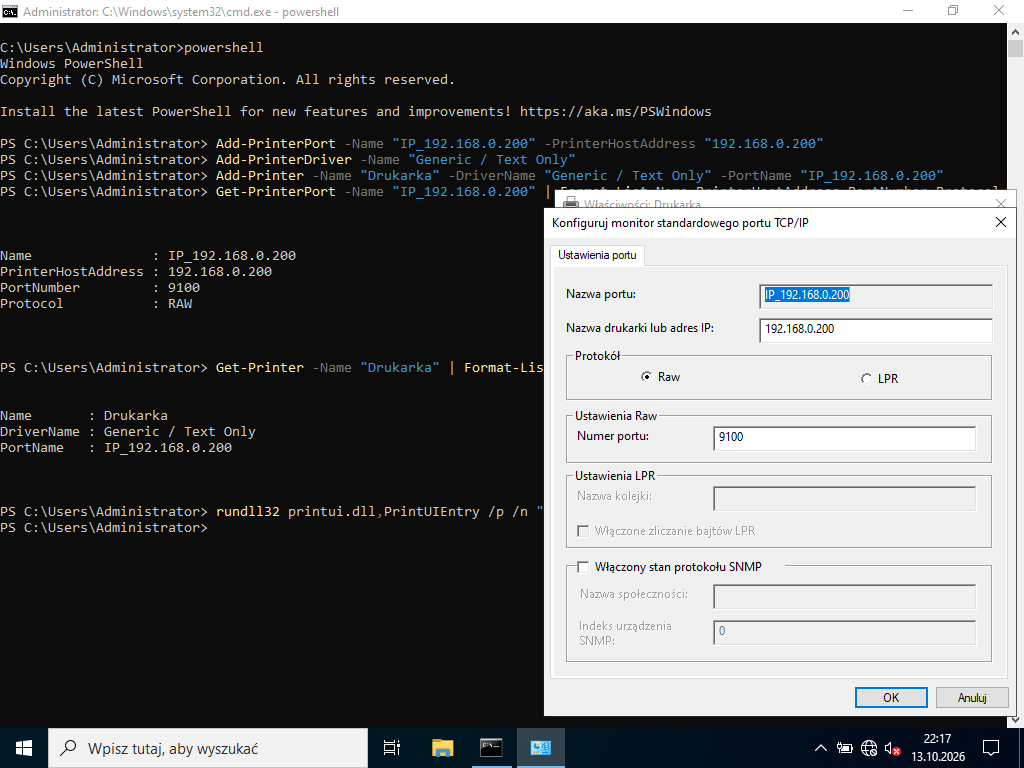The height and width of the screenshot is (768, 1024).
Task: Click the Windows Start button
Action: (24, 748)
